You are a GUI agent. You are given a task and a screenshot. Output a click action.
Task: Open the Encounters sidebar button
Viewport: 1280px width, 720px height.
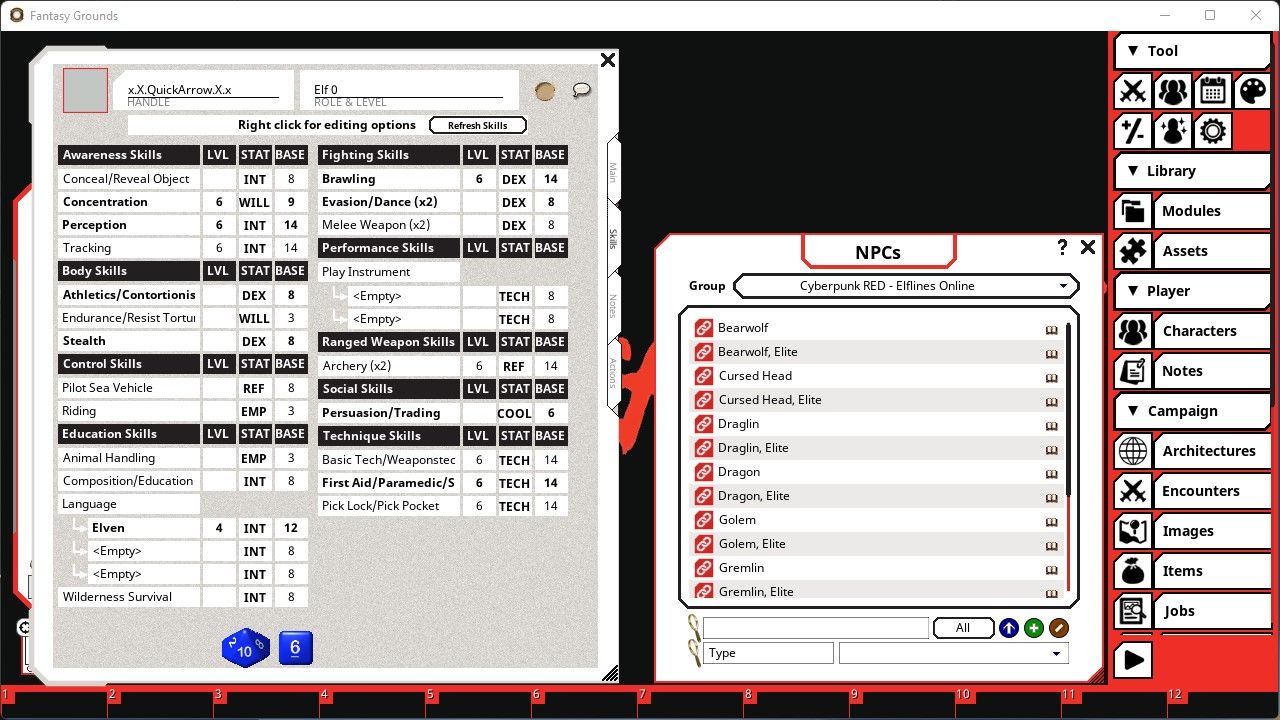point(1212,491)
